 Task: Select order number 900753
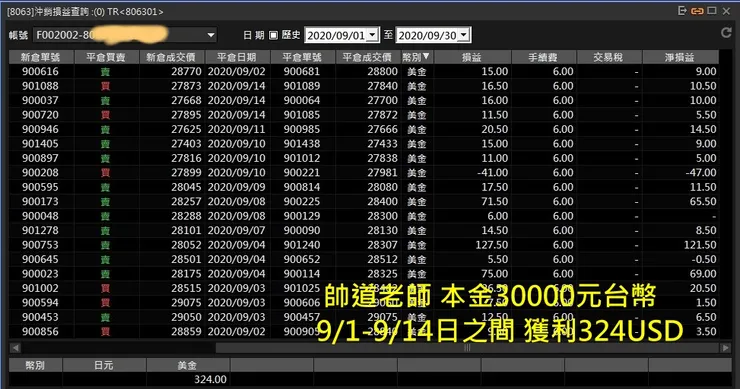point(41,245)
